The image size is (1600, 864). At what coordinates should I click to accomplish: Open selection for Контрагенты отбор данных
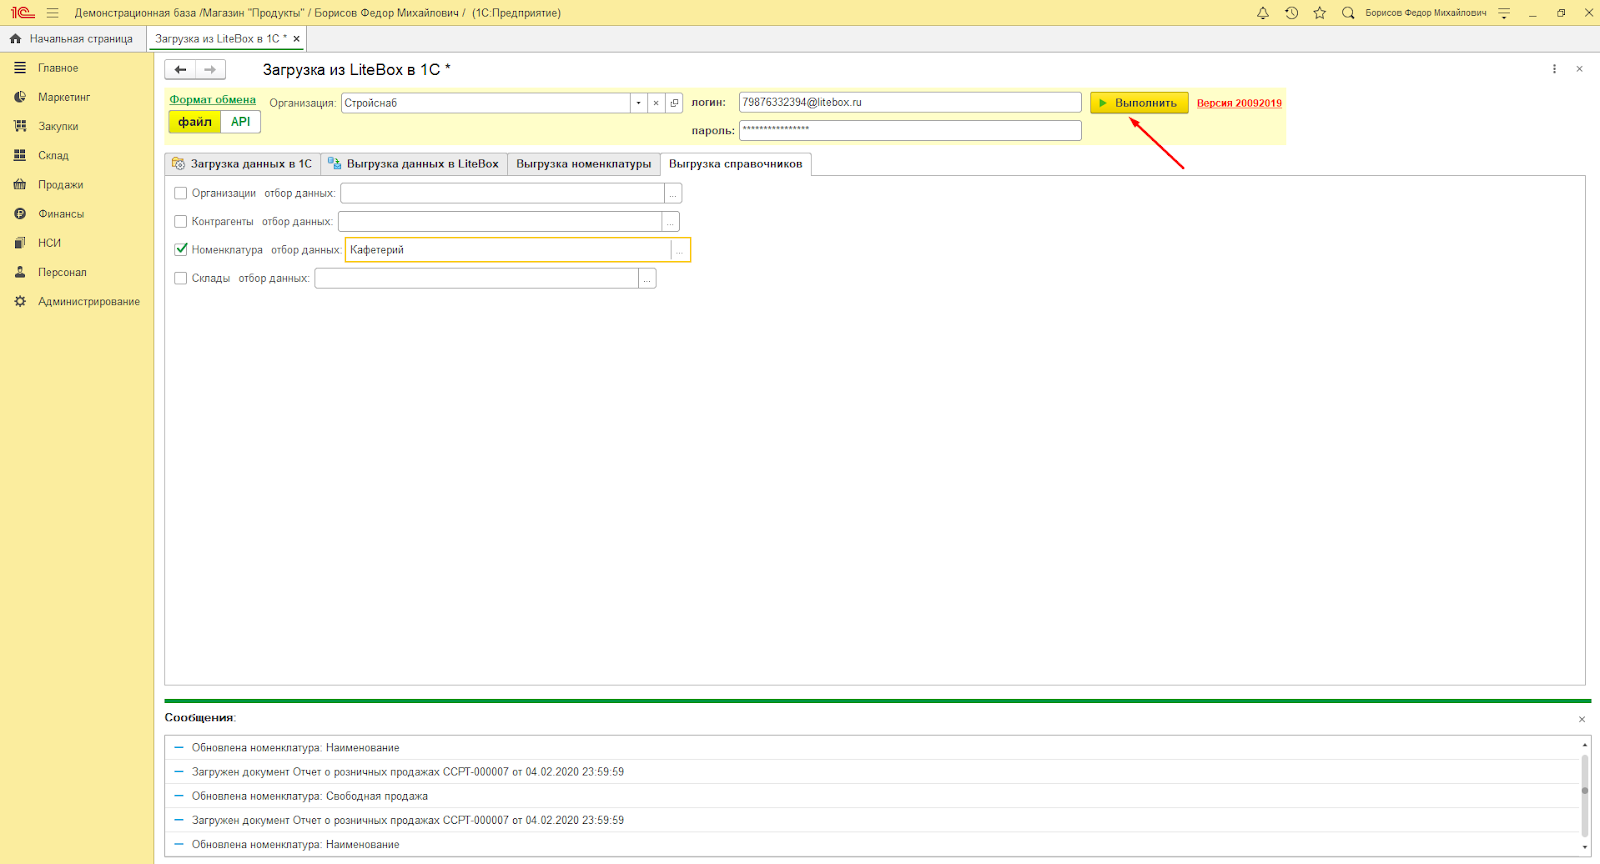pos(671,221)
